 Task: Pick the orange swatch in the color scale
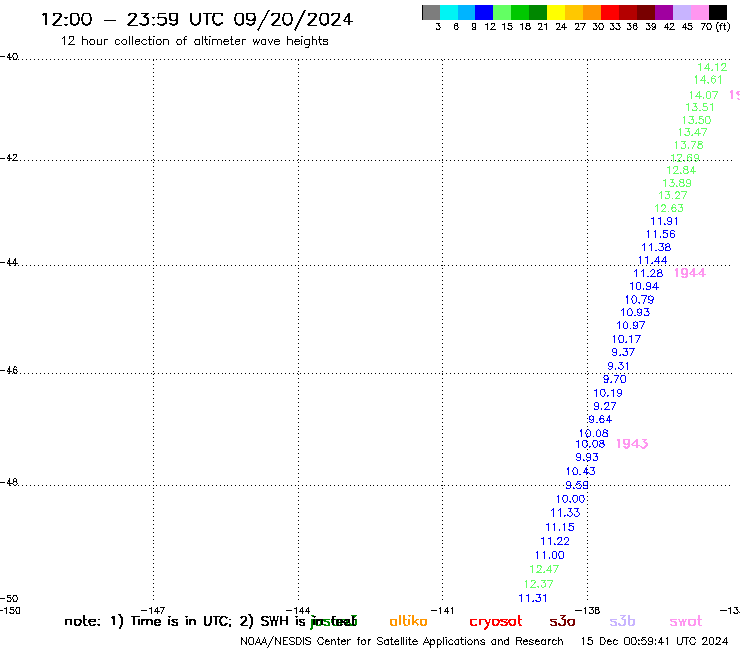592,12
